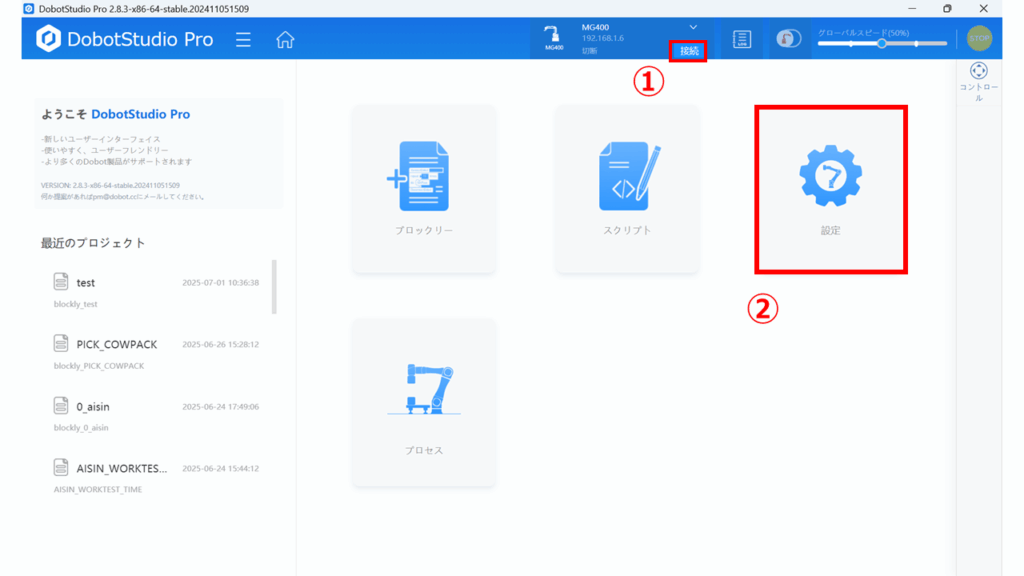Click timestamp 2025-07-01 10:36:38
The width and height of the screenshot is (1024, 576).
coord(221,283)
